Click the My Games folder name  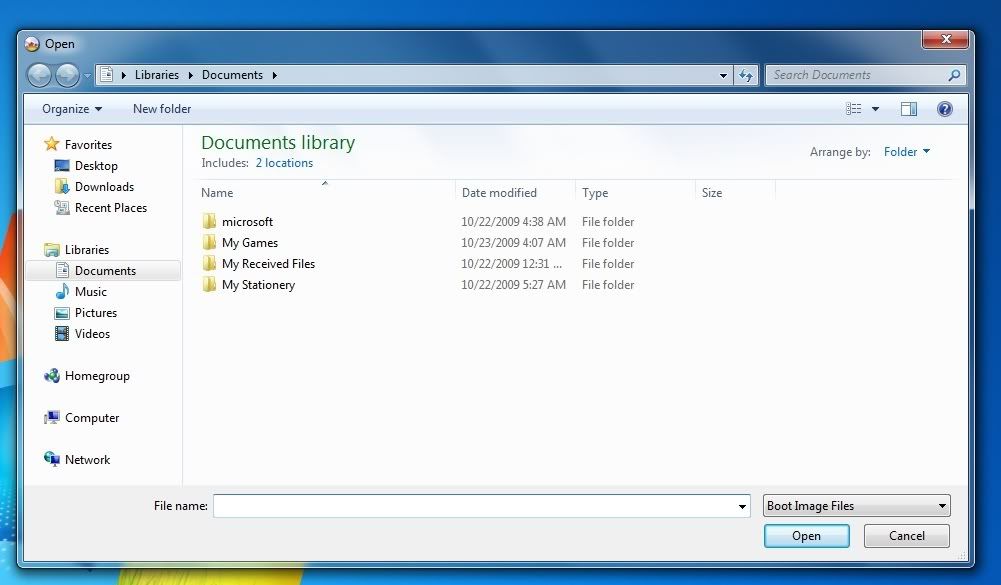click(250, 243)
